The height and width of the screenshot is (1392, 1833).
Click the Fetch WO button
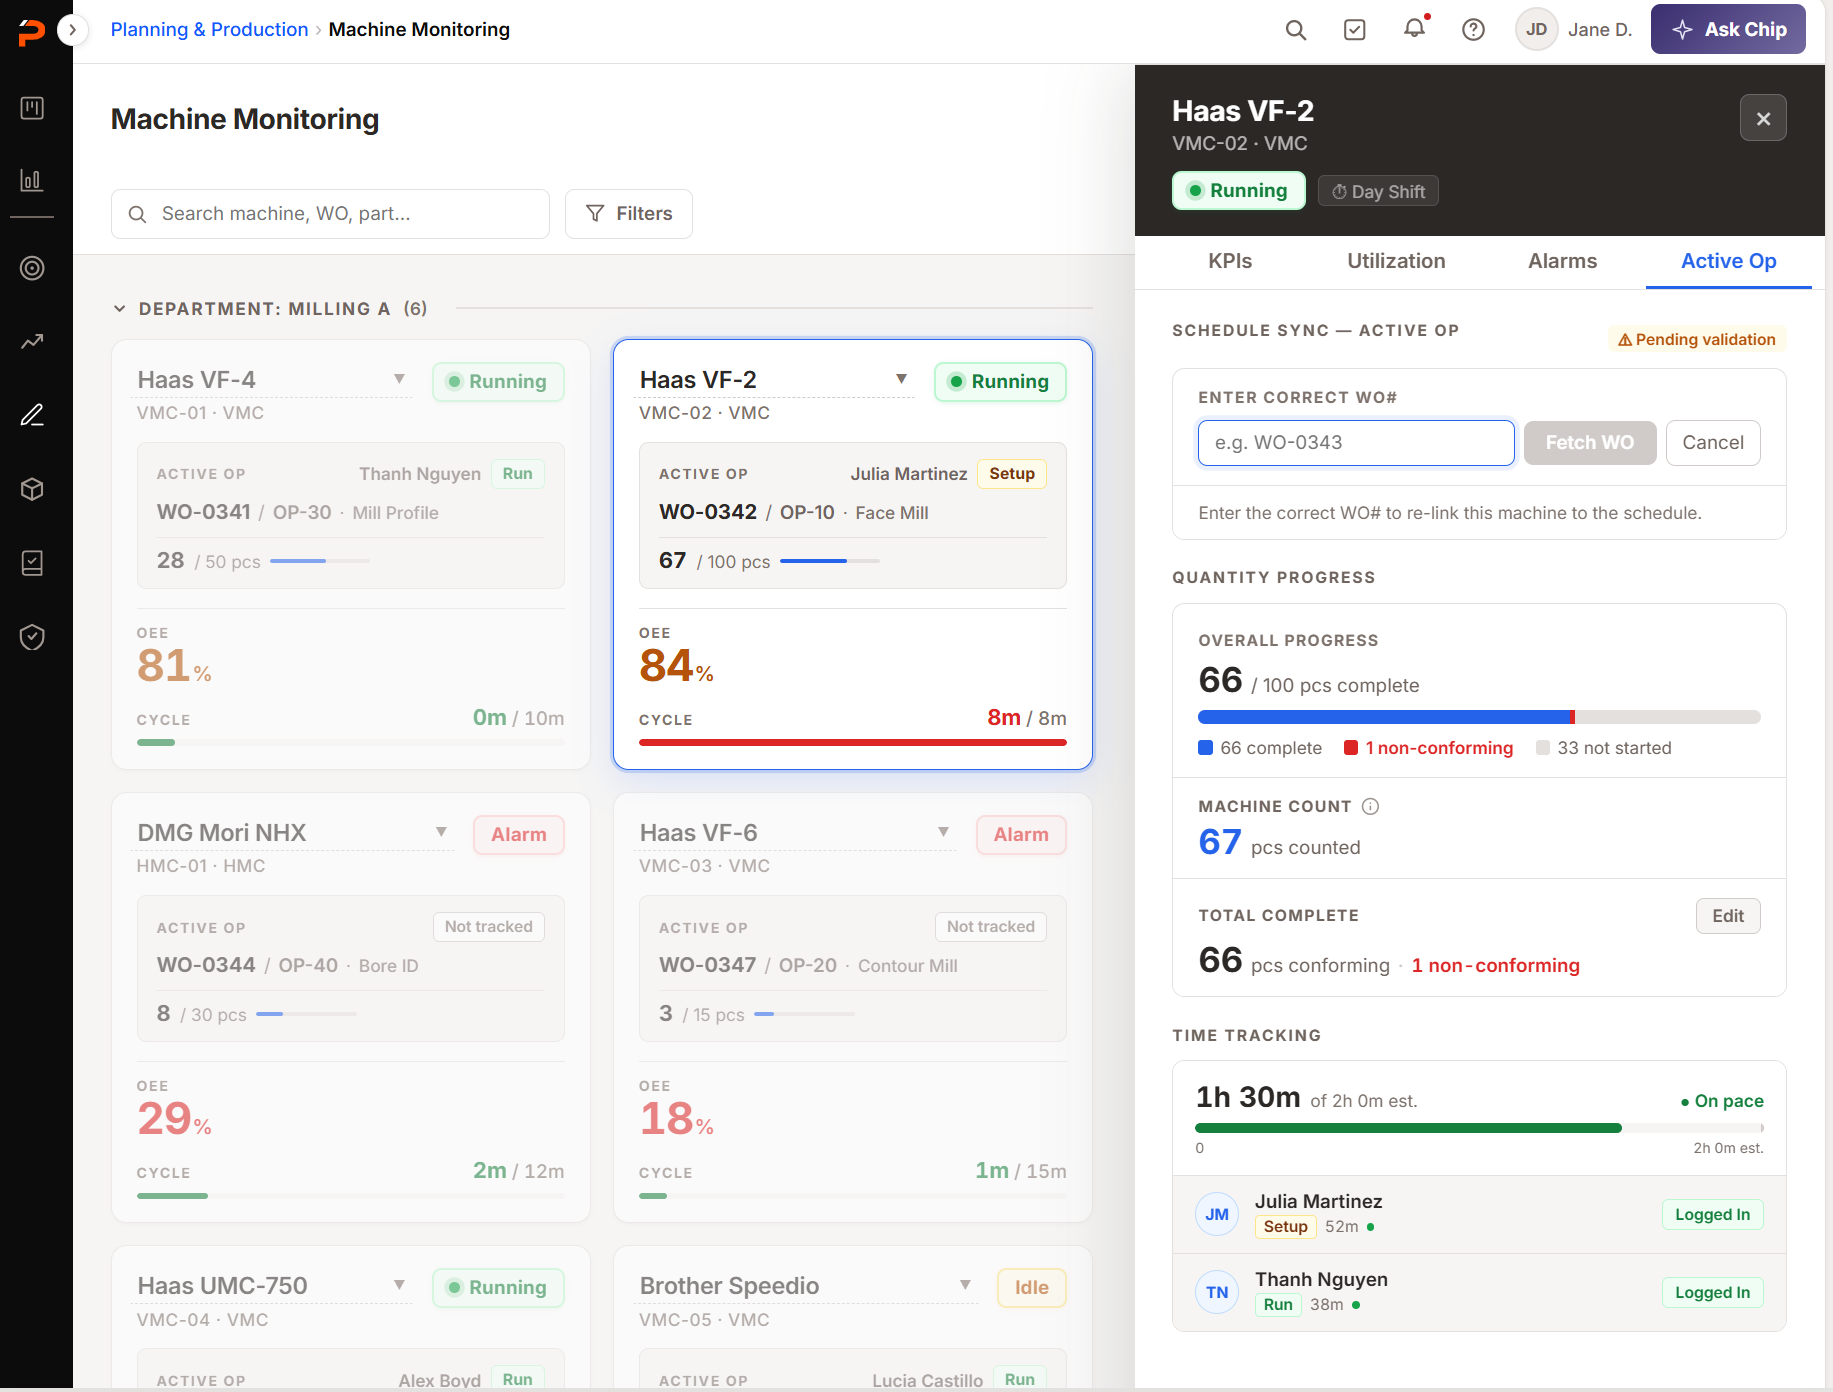1590,443
